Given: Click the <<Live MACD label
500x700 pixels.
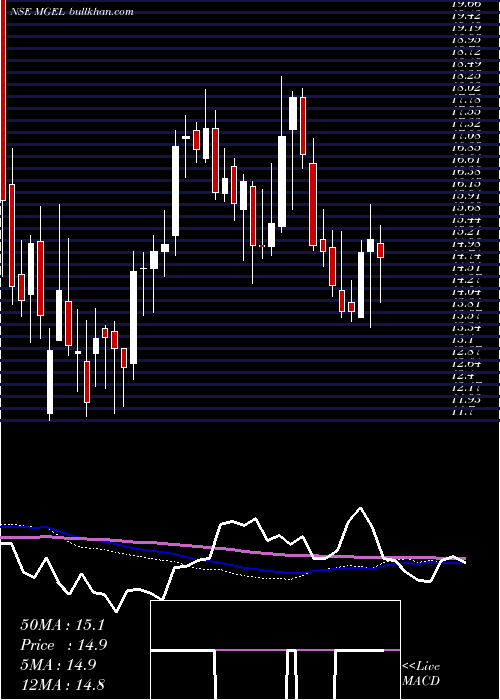Looking at the screenshot, I should [421, 674].
